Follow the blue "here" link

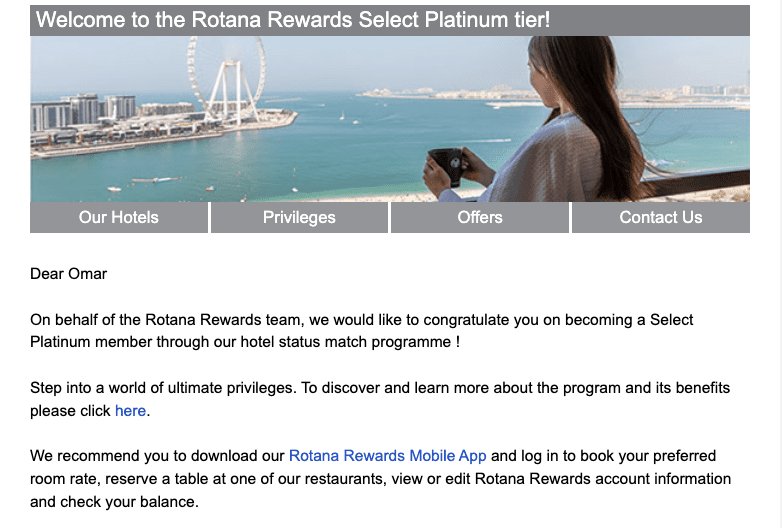tap(130, 411)
